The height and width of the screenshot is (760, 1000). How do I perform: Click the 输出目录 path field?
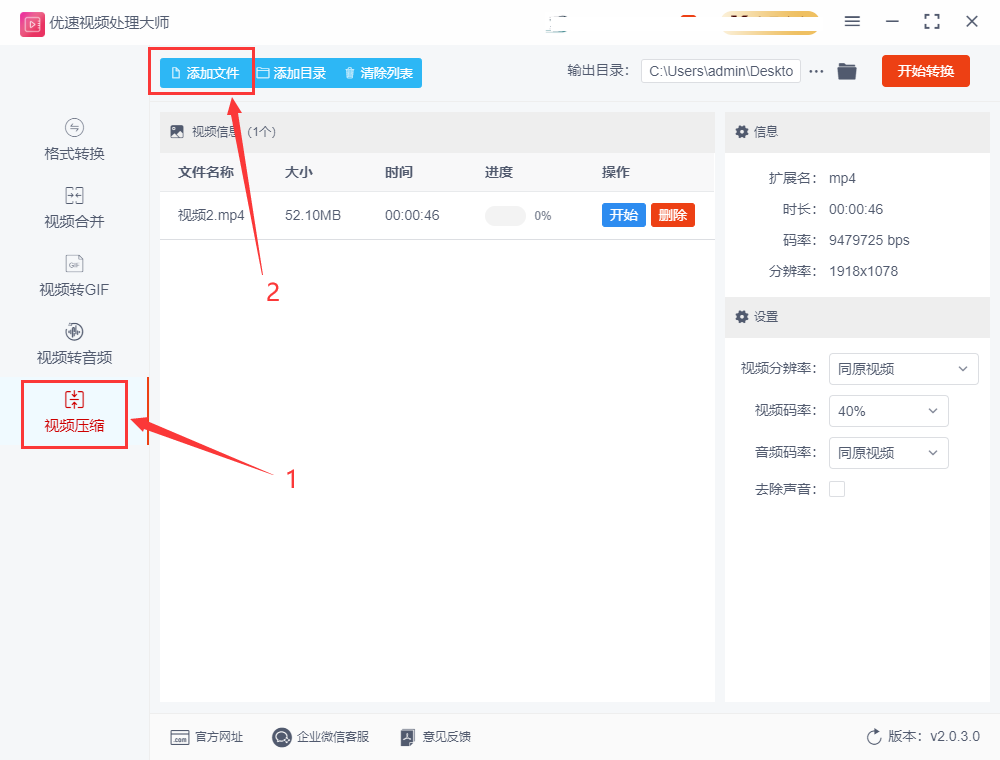click(x=721, y=71)
